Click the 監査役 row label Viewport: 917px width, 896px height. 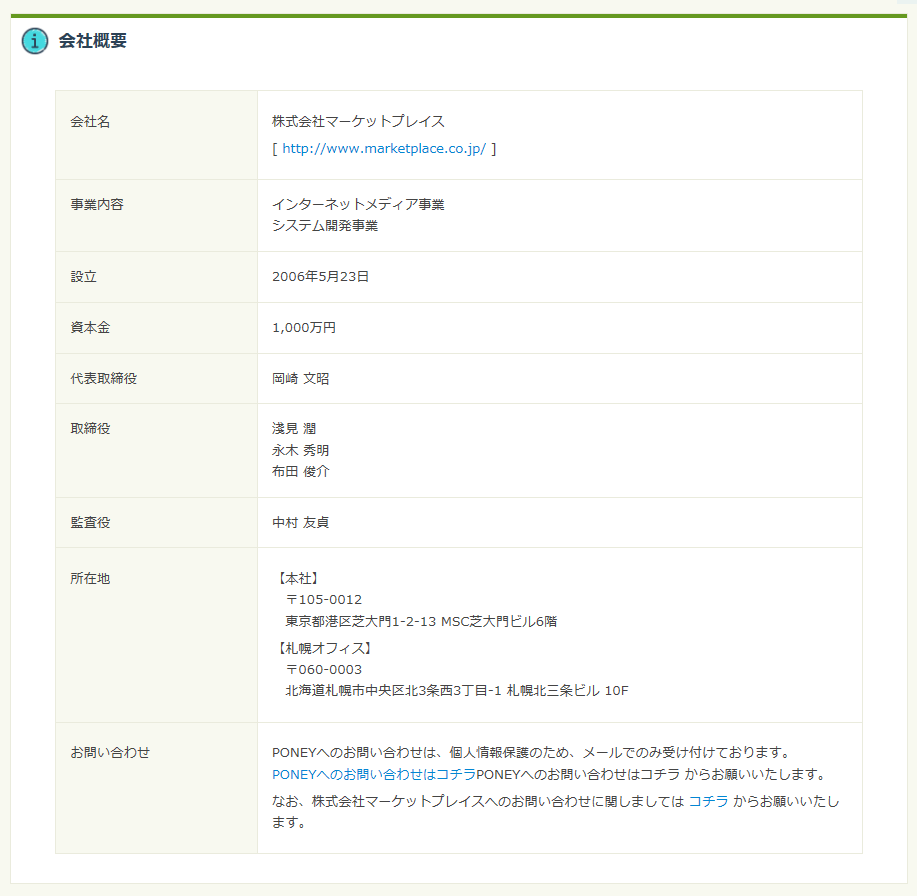[90, 522]
